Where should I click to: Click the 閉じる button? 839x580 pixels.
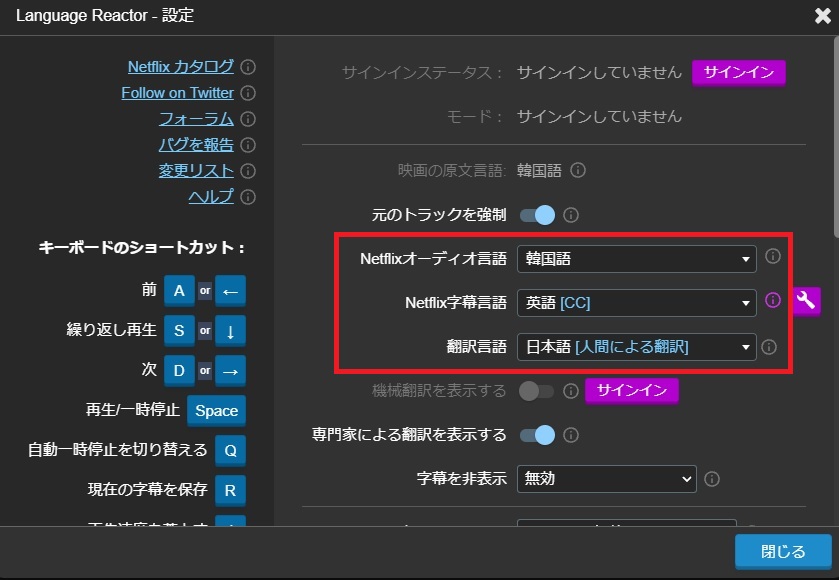[783, 551]
